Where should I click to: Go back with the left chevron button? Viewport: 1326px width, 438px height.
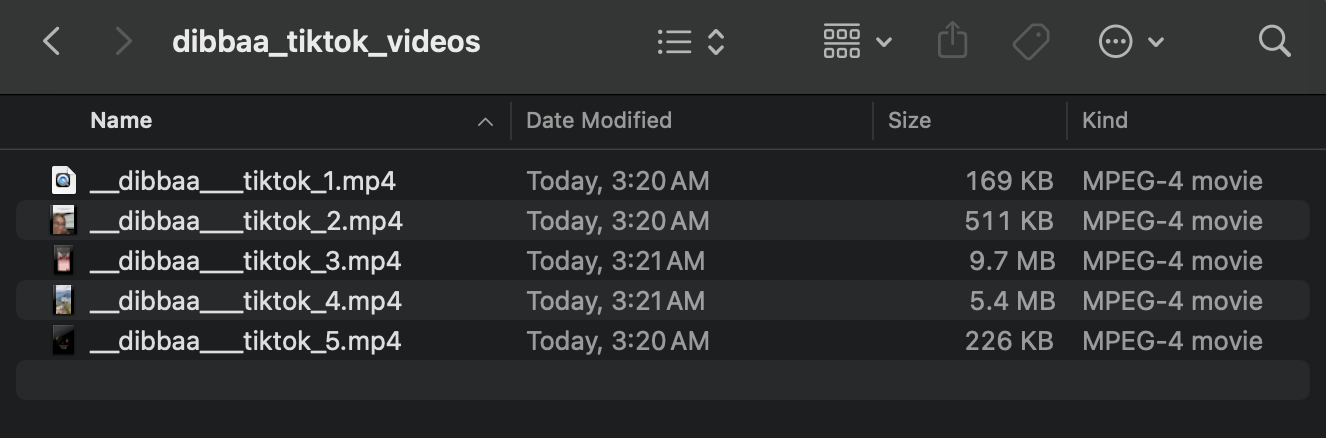tap(52, 42)
